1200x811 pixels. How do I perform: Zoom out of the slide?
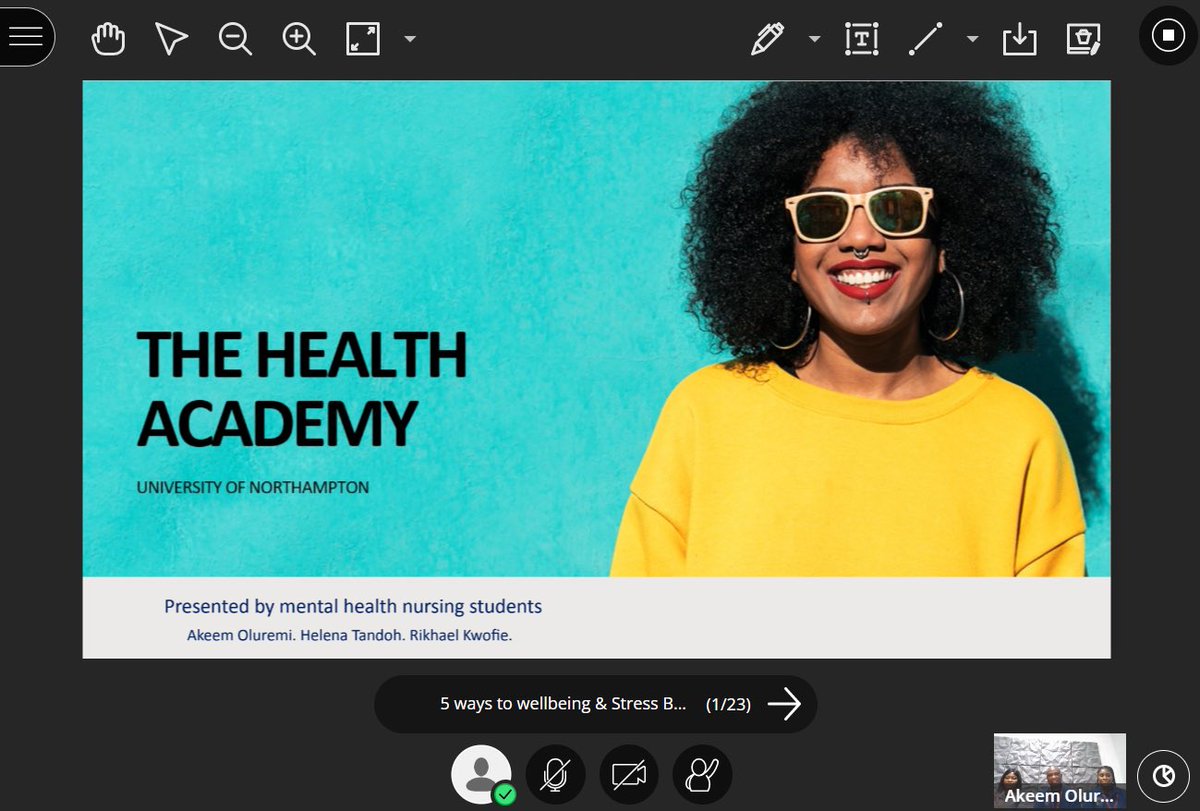(234, 37)
